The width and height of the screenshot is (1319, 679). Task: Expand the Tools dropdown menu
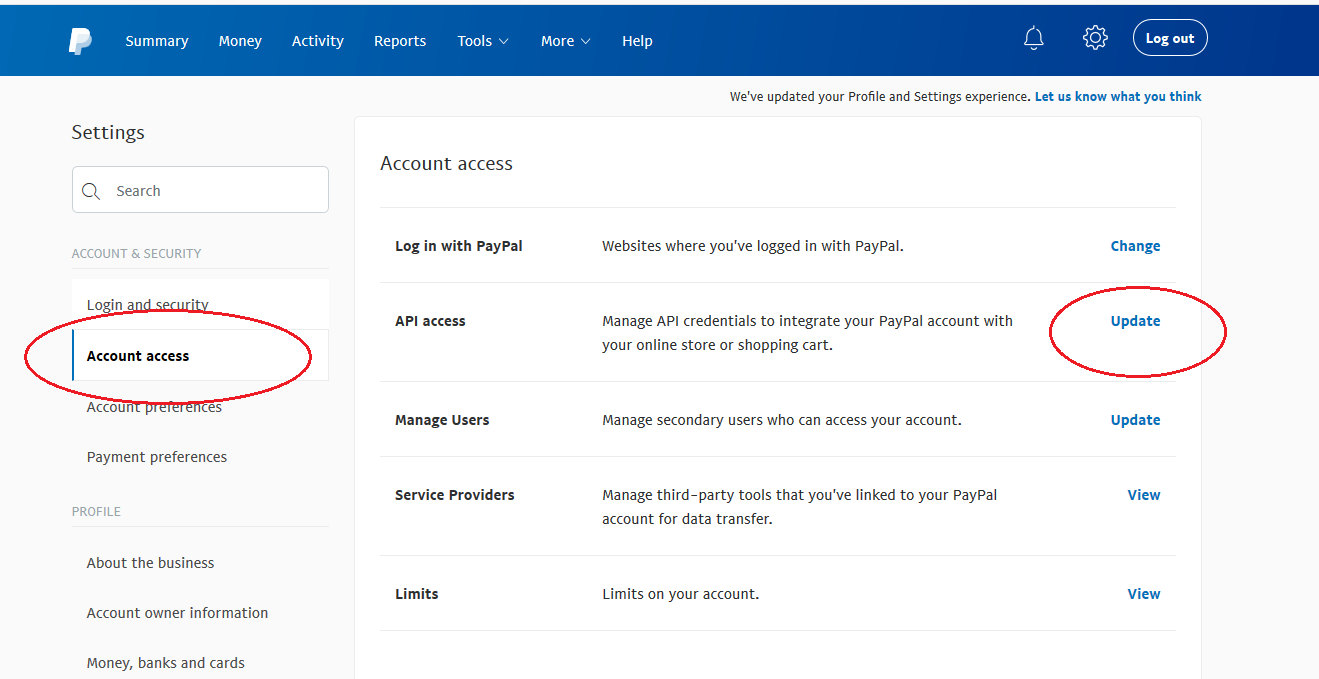pyautogui.click(x=483, y=41)
